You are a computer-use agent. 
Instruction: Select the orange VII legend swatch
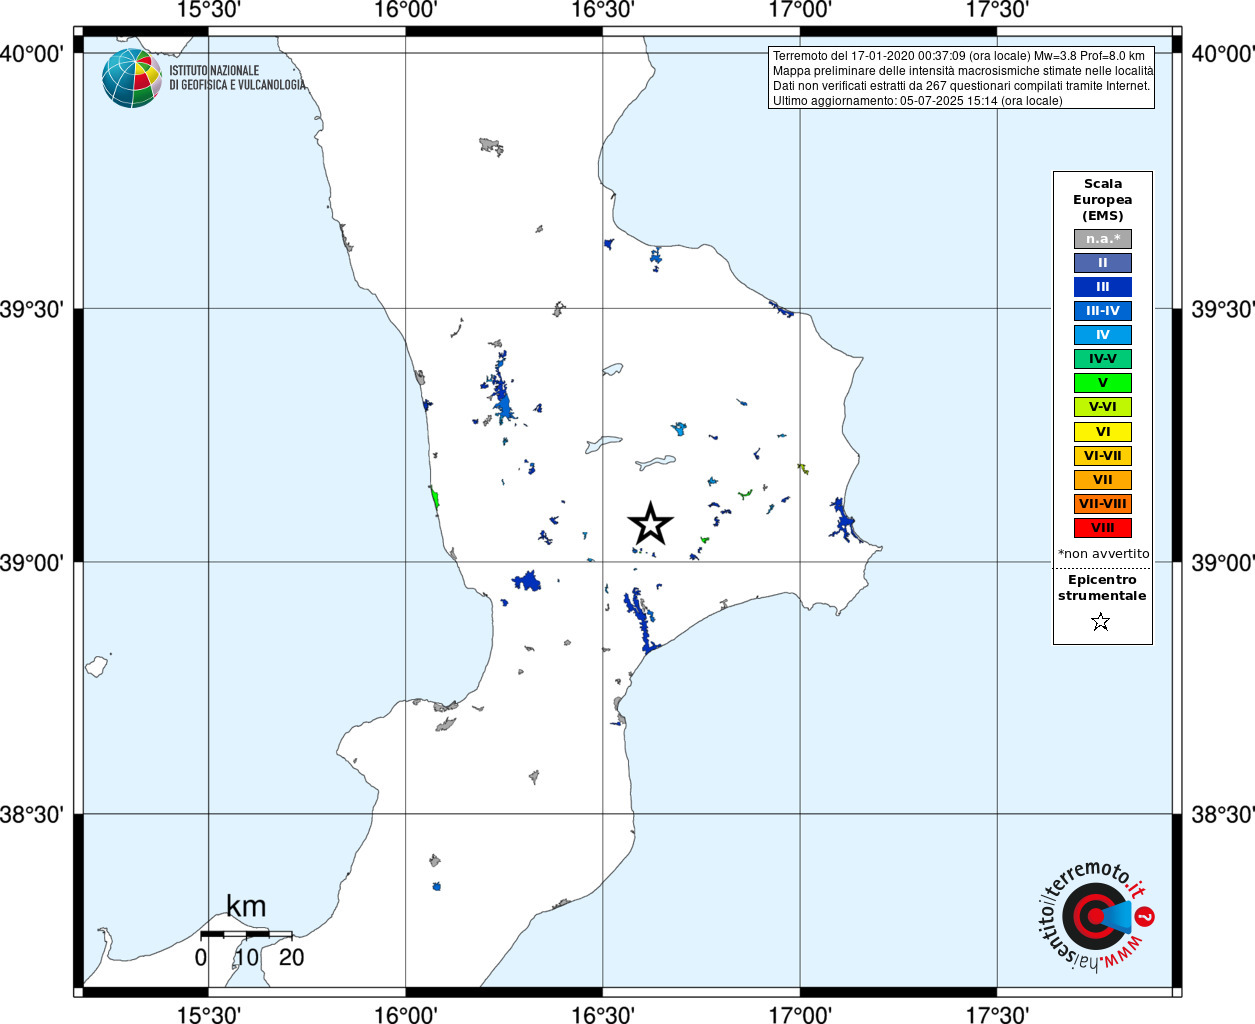(x=1103, y=480)
